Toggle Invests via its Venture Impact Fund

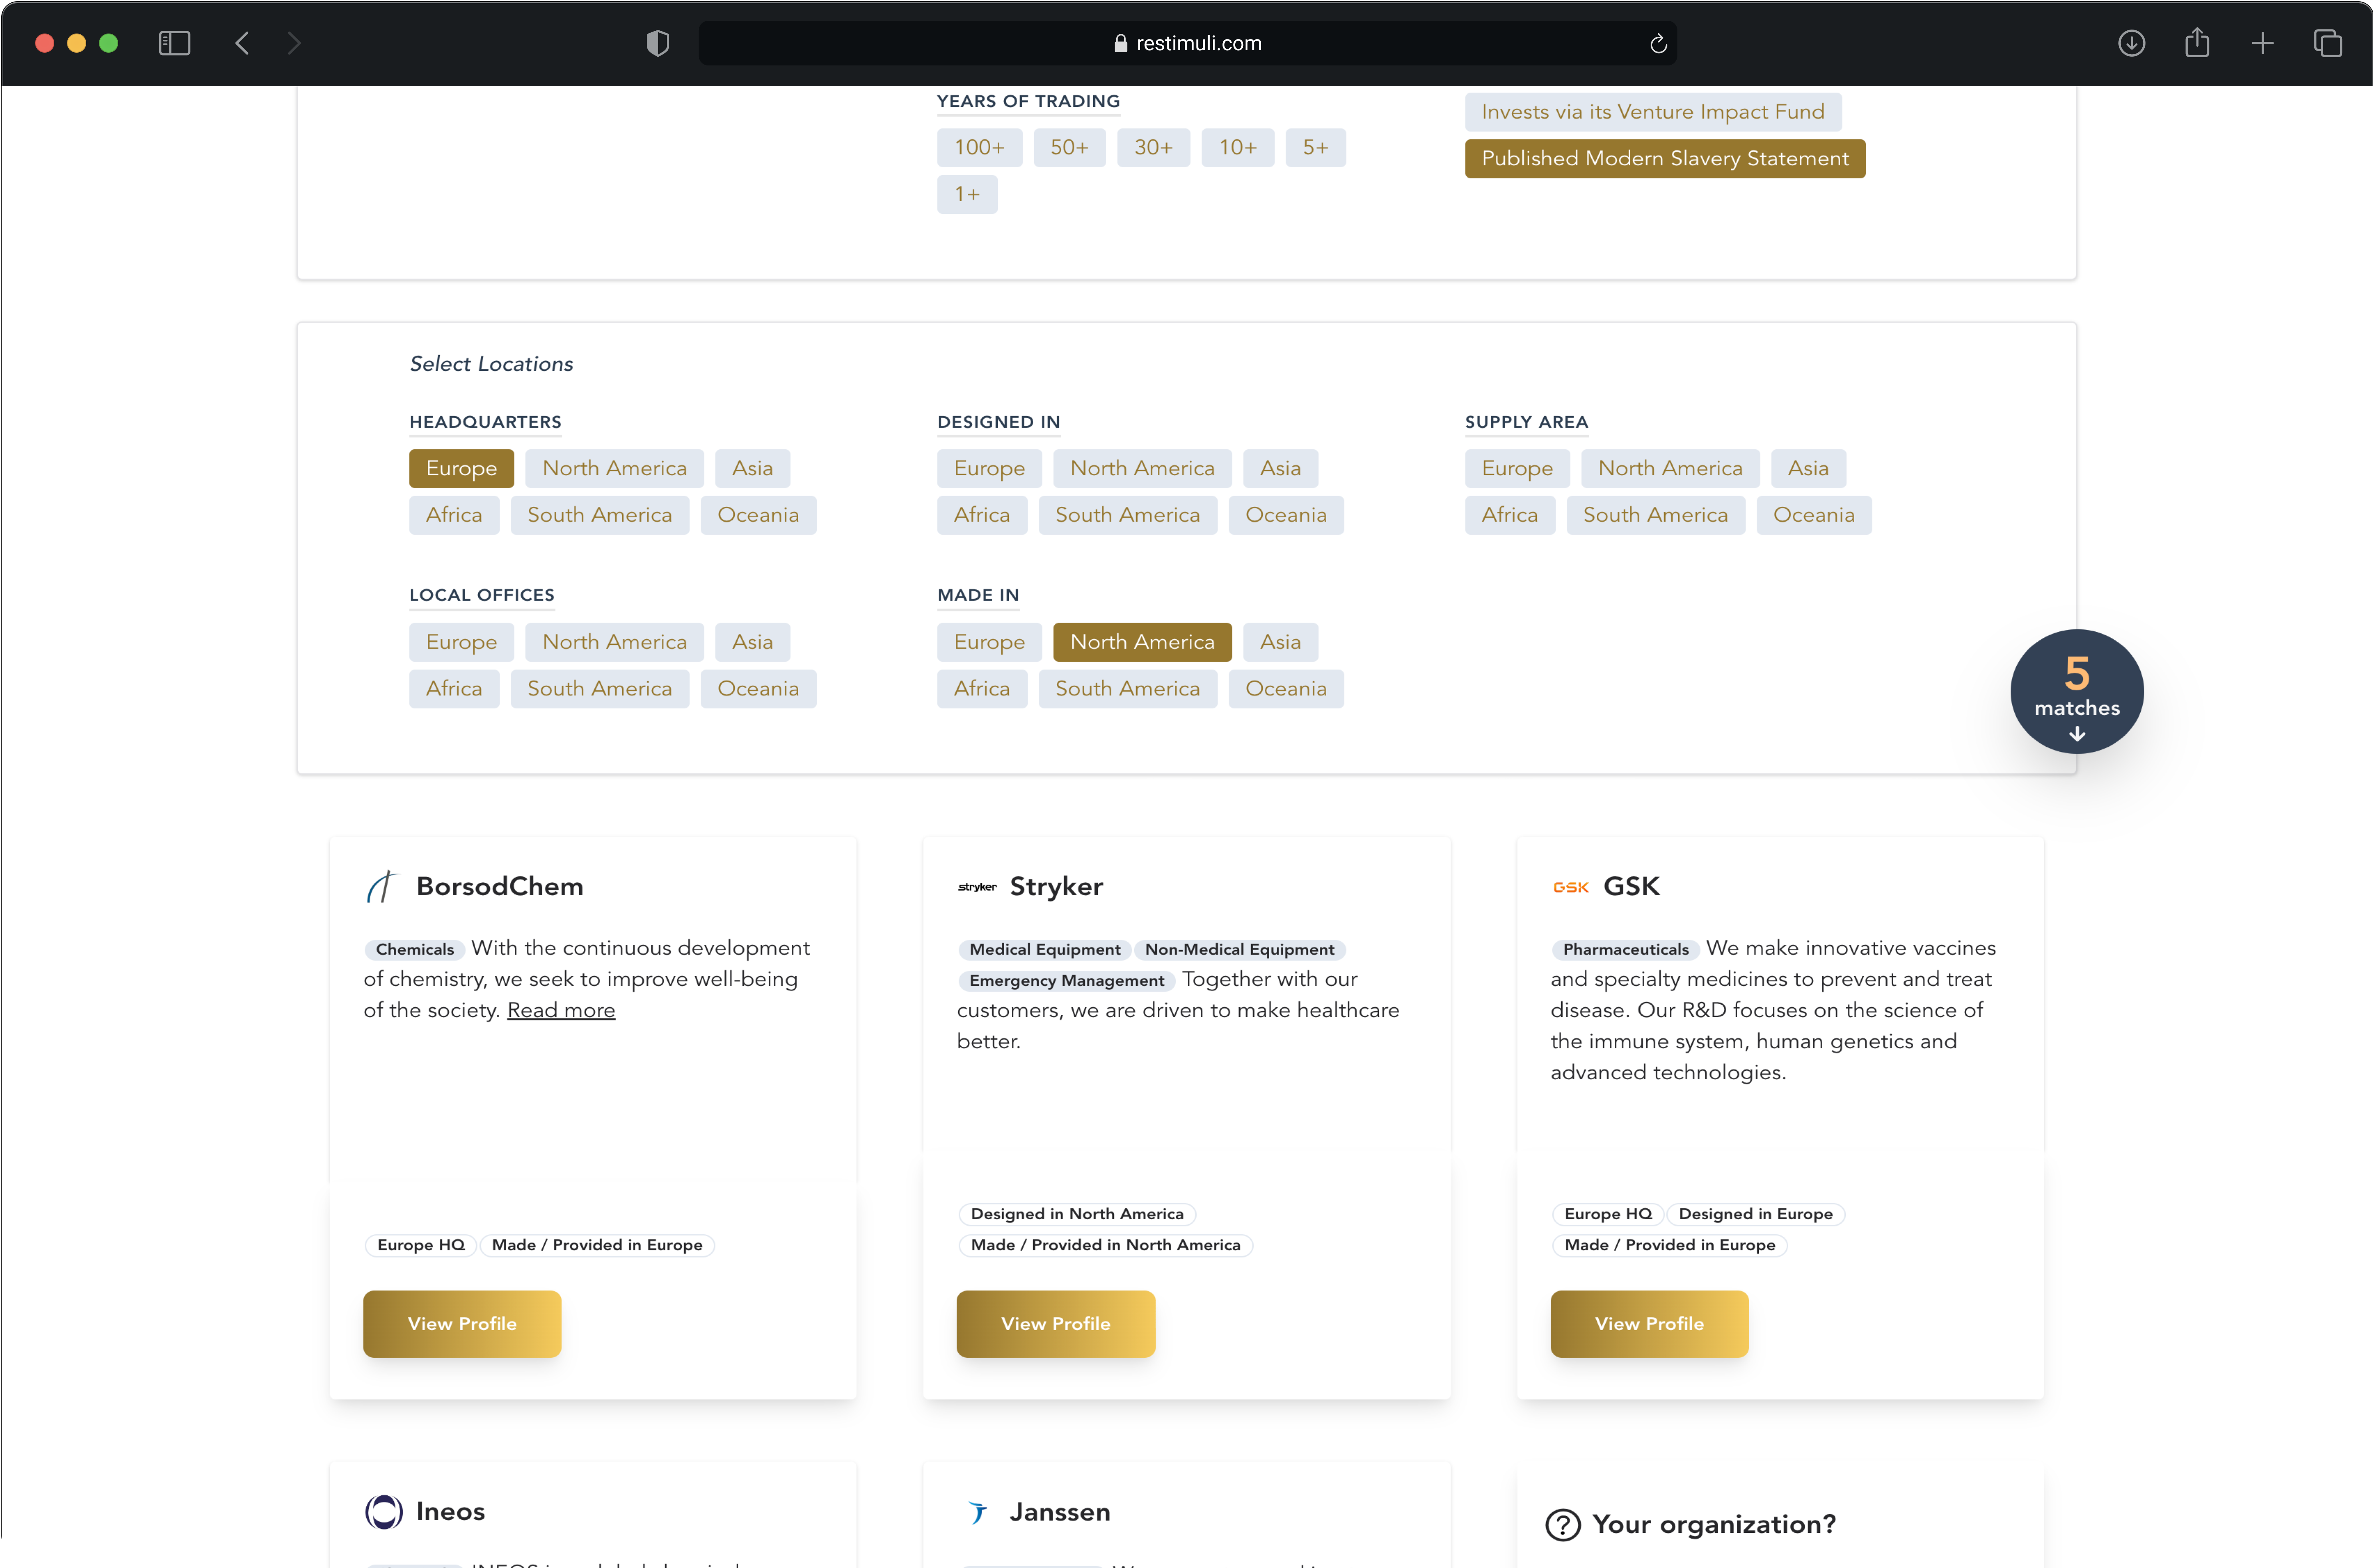(1653, 112)
